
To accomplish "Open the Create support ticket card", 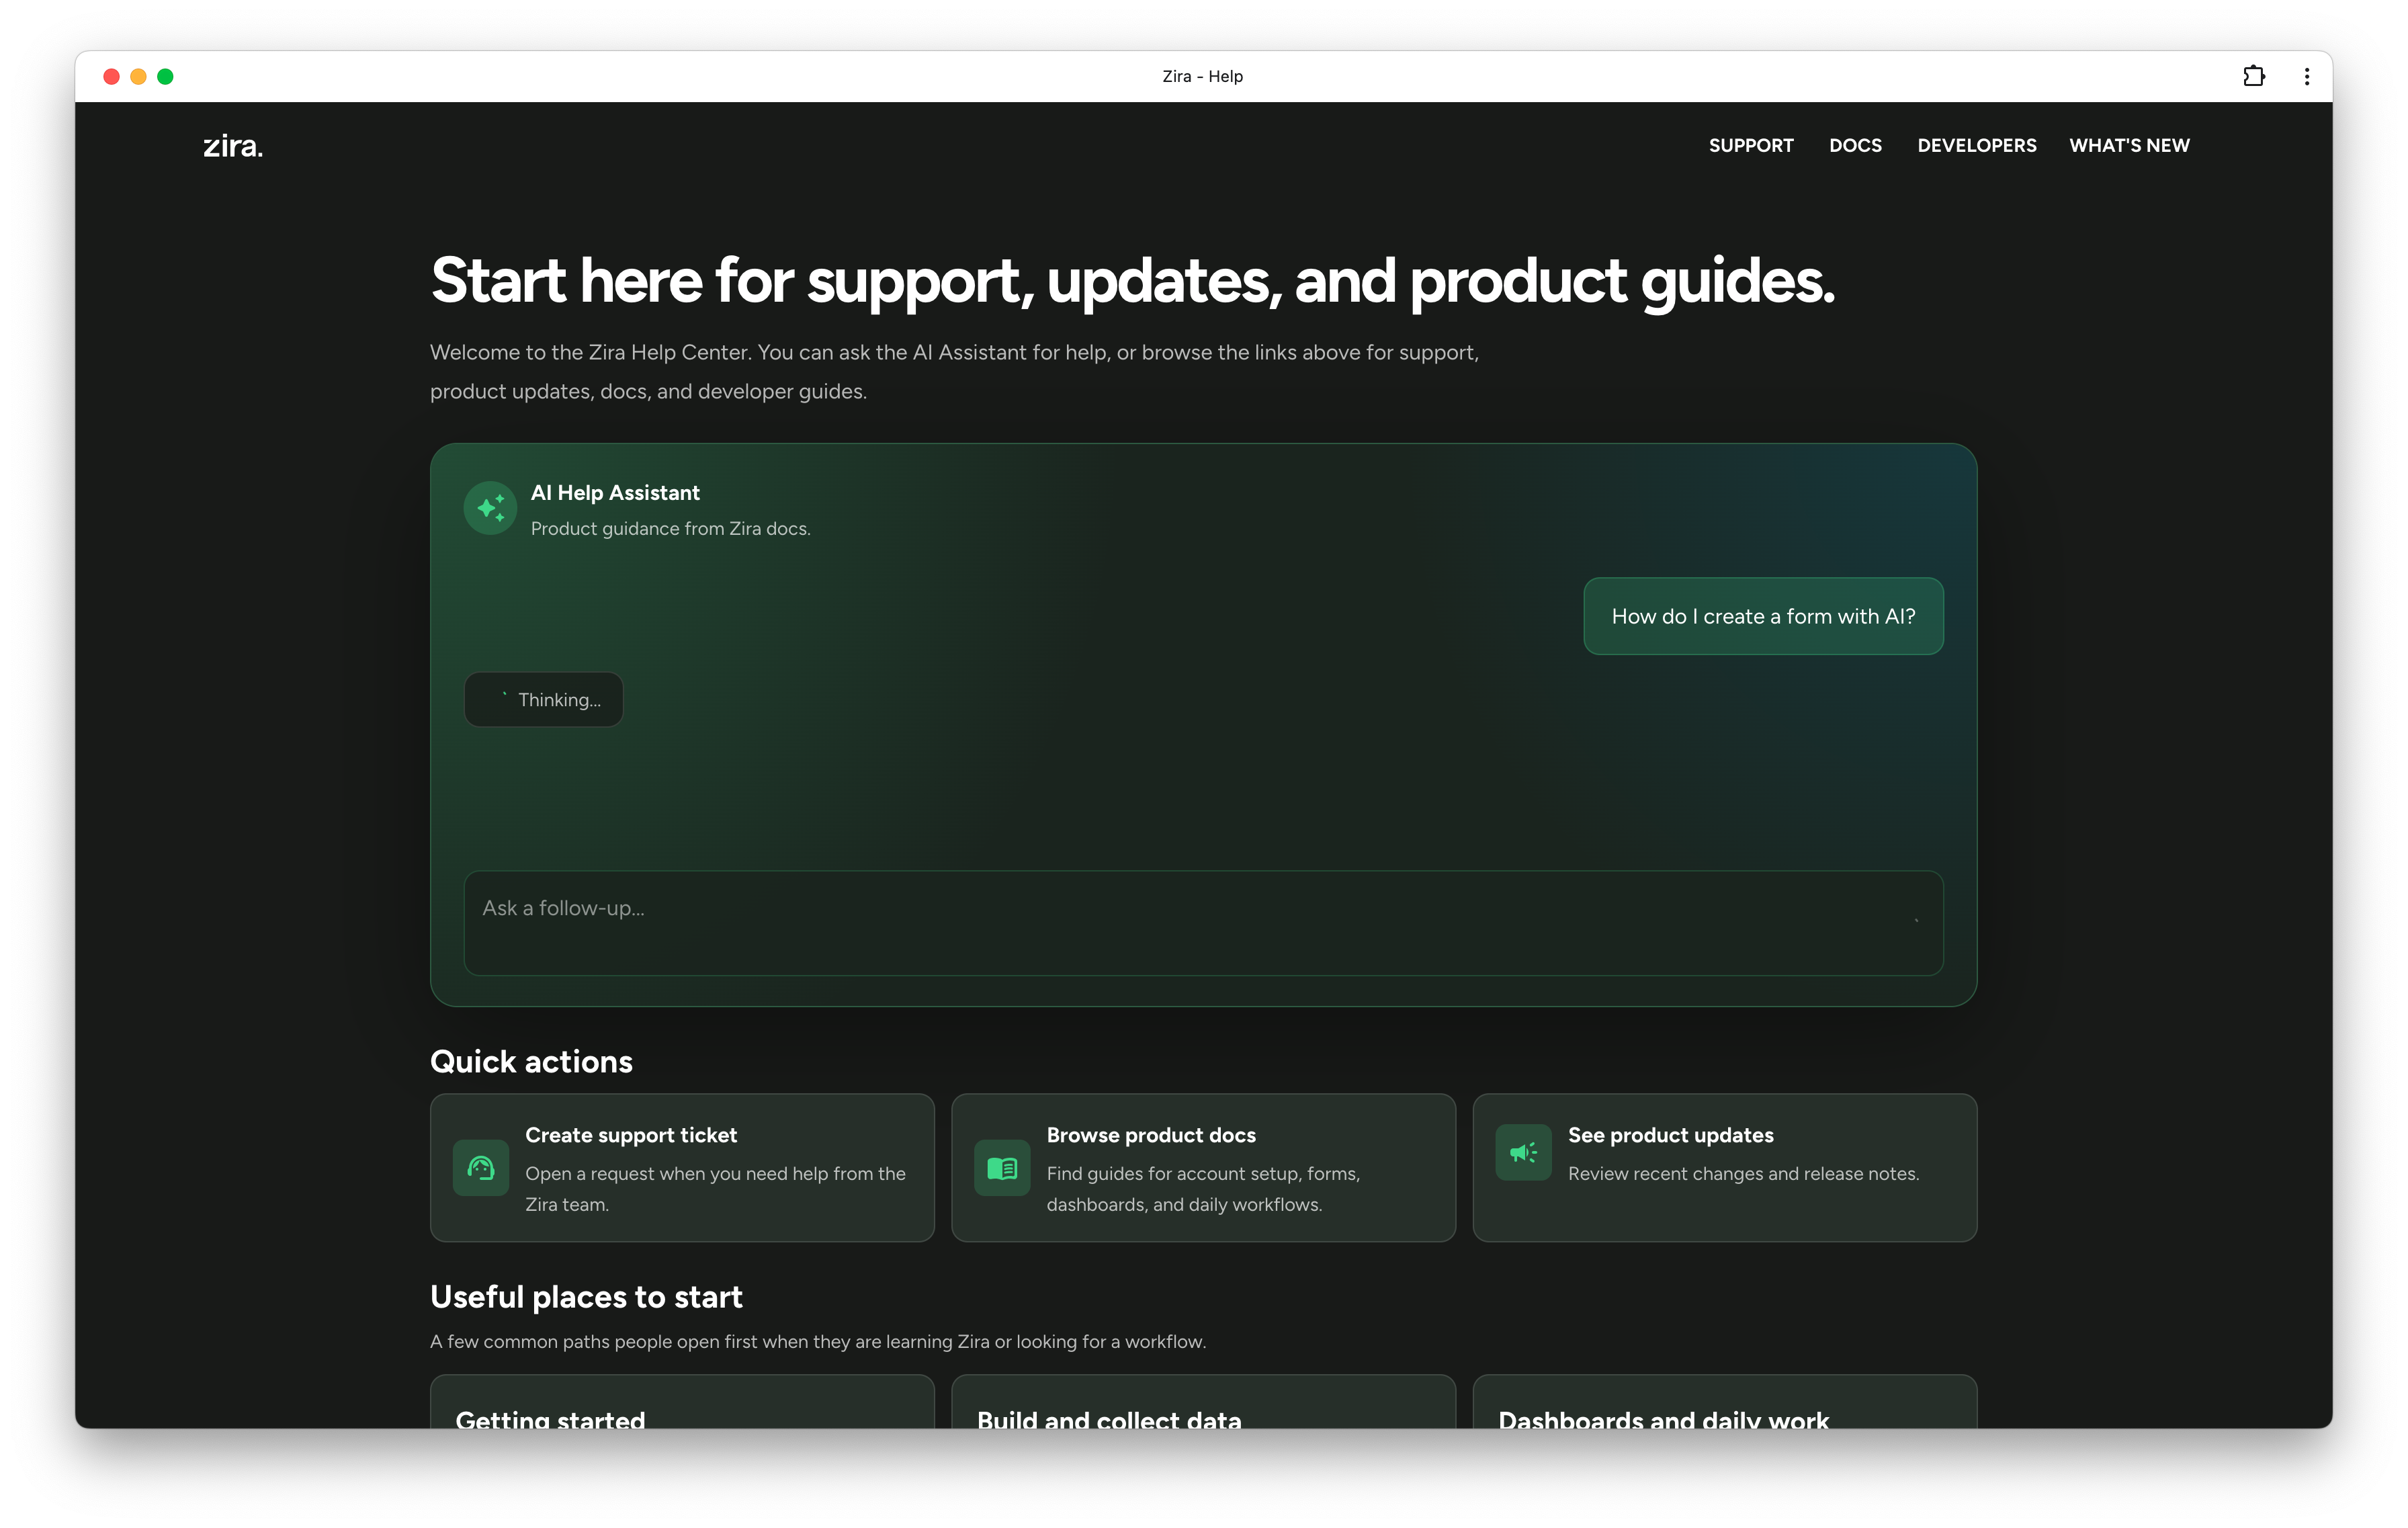I will pyautogui.click(x=682, y=1167).
